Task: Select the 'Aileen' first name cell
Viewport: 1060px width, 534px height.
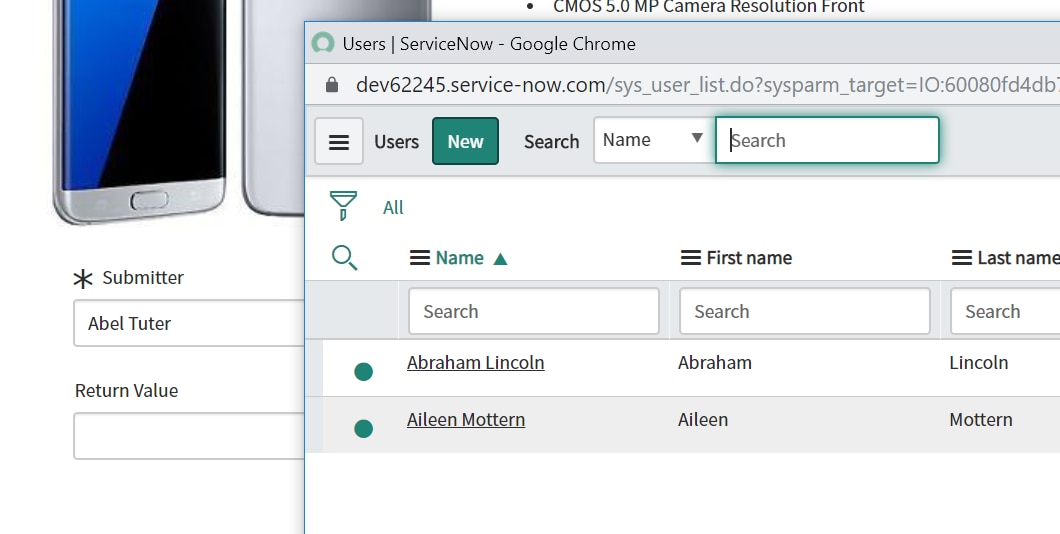Action: [703, 420]
